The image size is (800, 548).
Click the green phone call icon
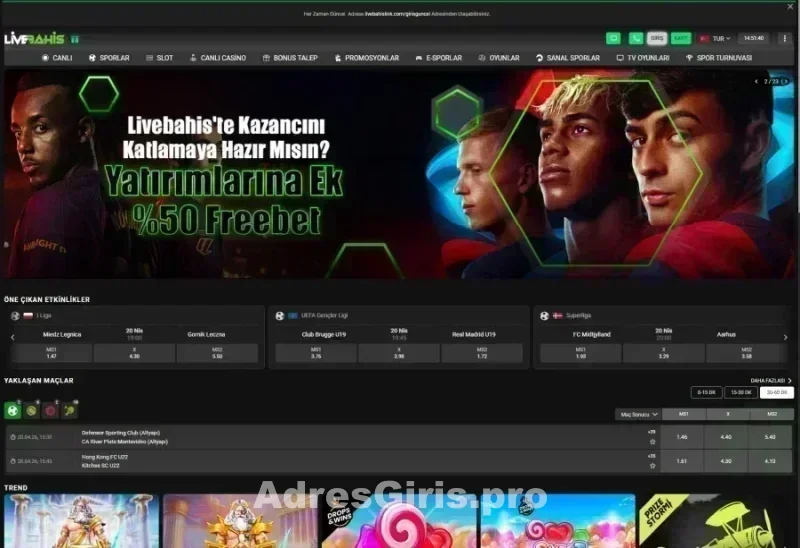click(x=636, y=38)
